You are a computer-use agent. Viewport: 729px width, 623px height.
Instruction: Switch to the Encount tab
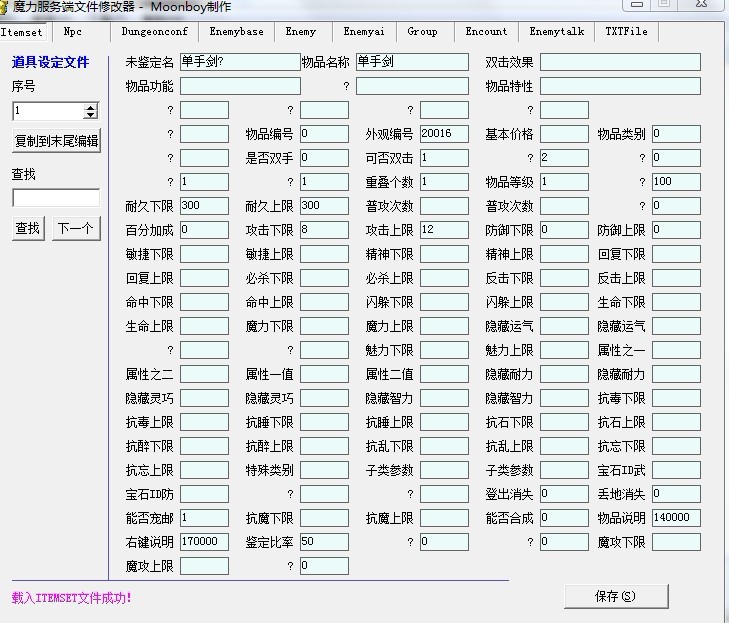(486, 32)
